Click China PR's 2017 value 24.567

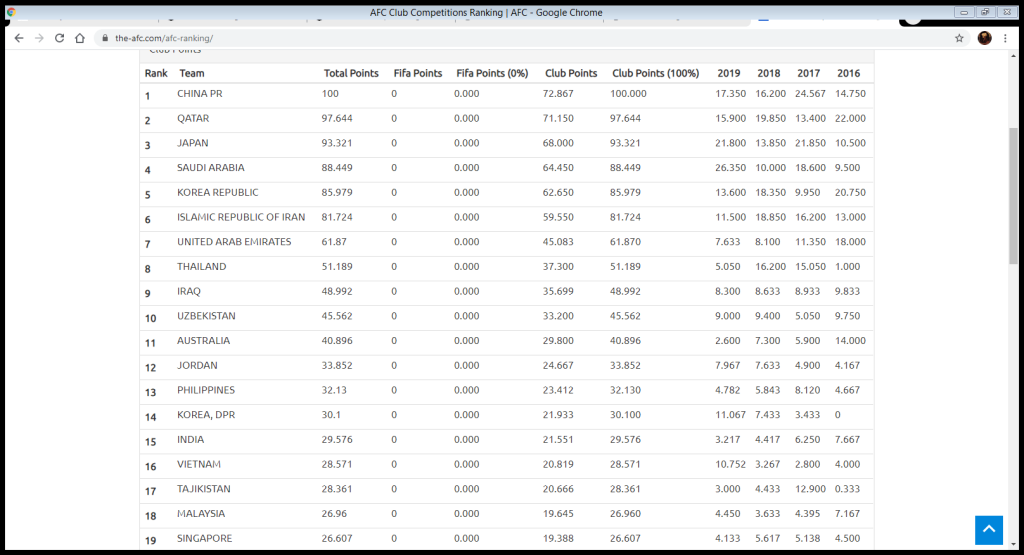[x=810, y=93]
